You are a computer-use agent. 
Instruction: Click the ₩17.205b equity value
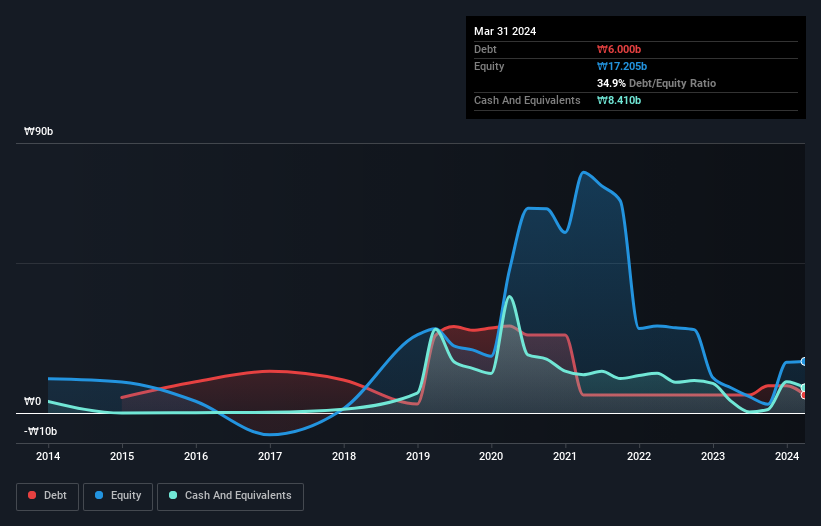622,66
